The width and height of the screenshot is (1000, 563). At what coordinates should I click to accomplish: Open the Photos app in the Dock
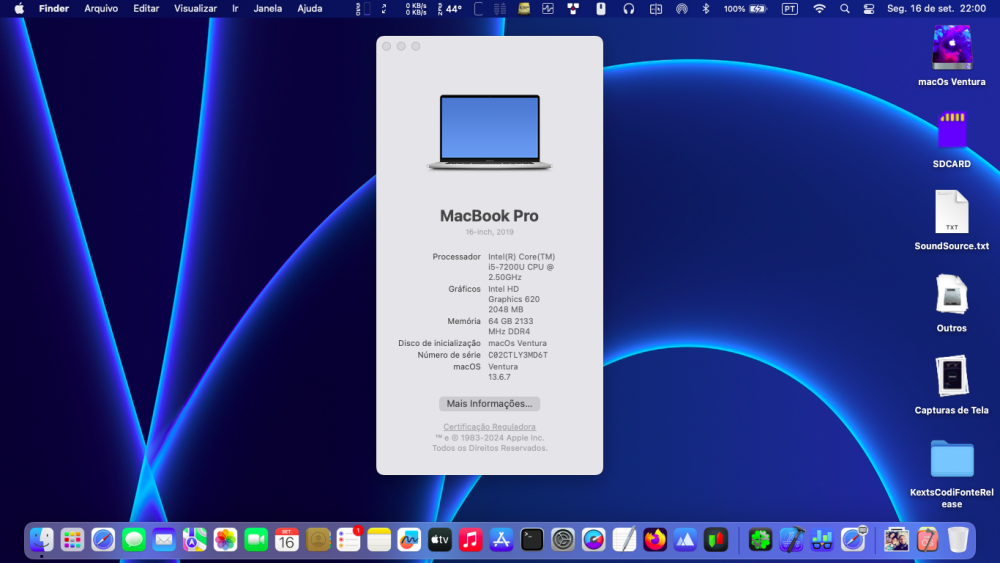coord(225,540)
